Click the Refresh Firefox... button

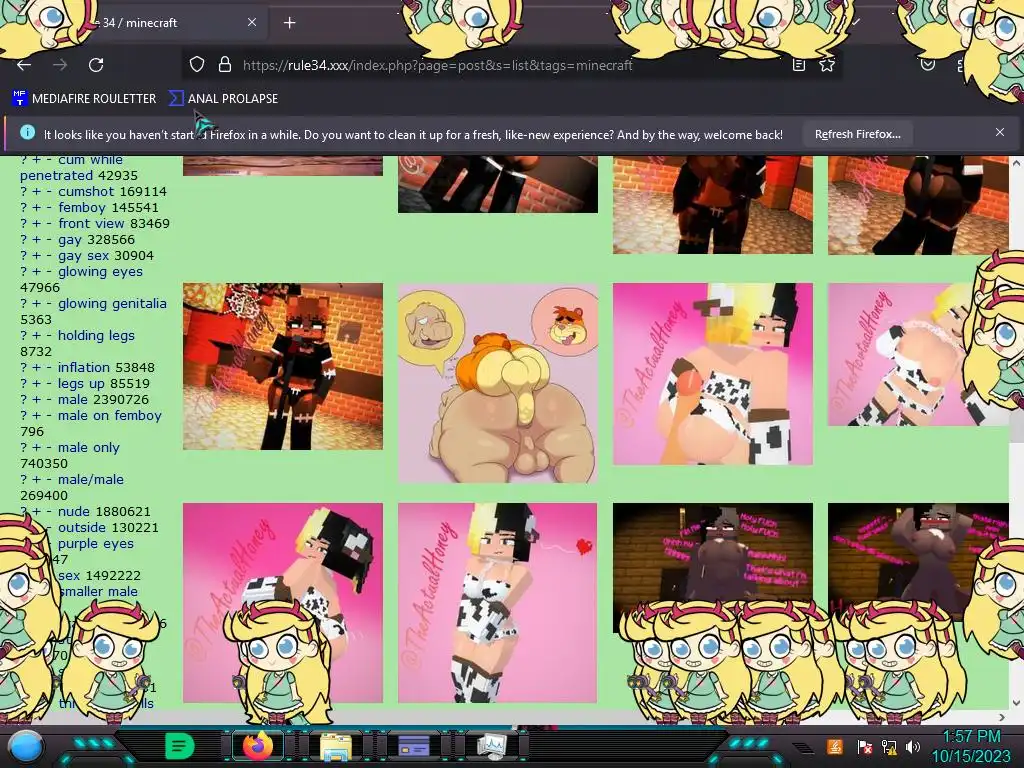coord(857,134)
